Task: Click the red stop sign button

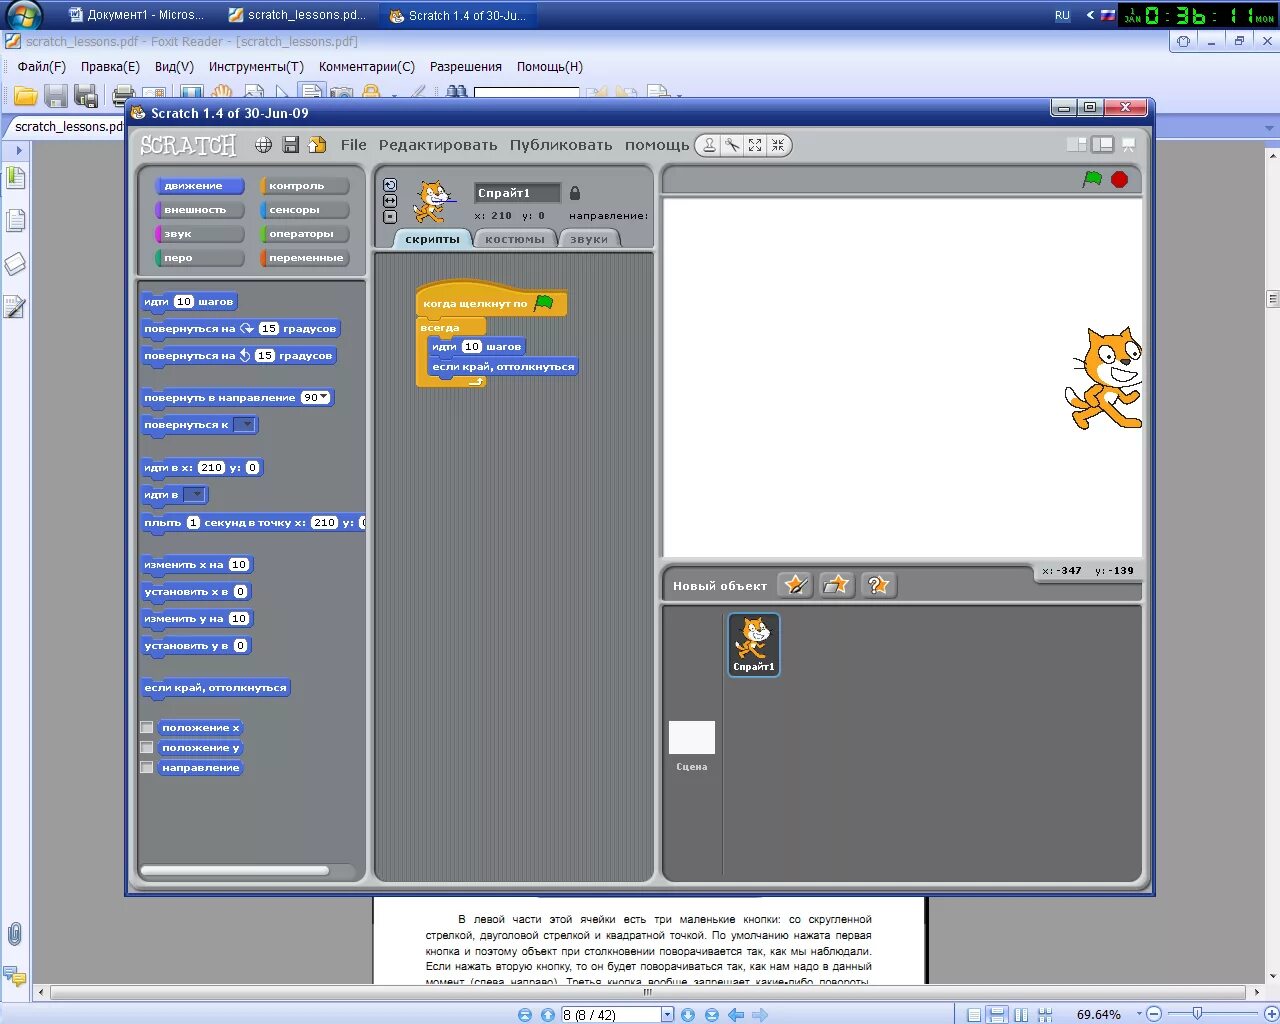Action: pos(1119,179)
